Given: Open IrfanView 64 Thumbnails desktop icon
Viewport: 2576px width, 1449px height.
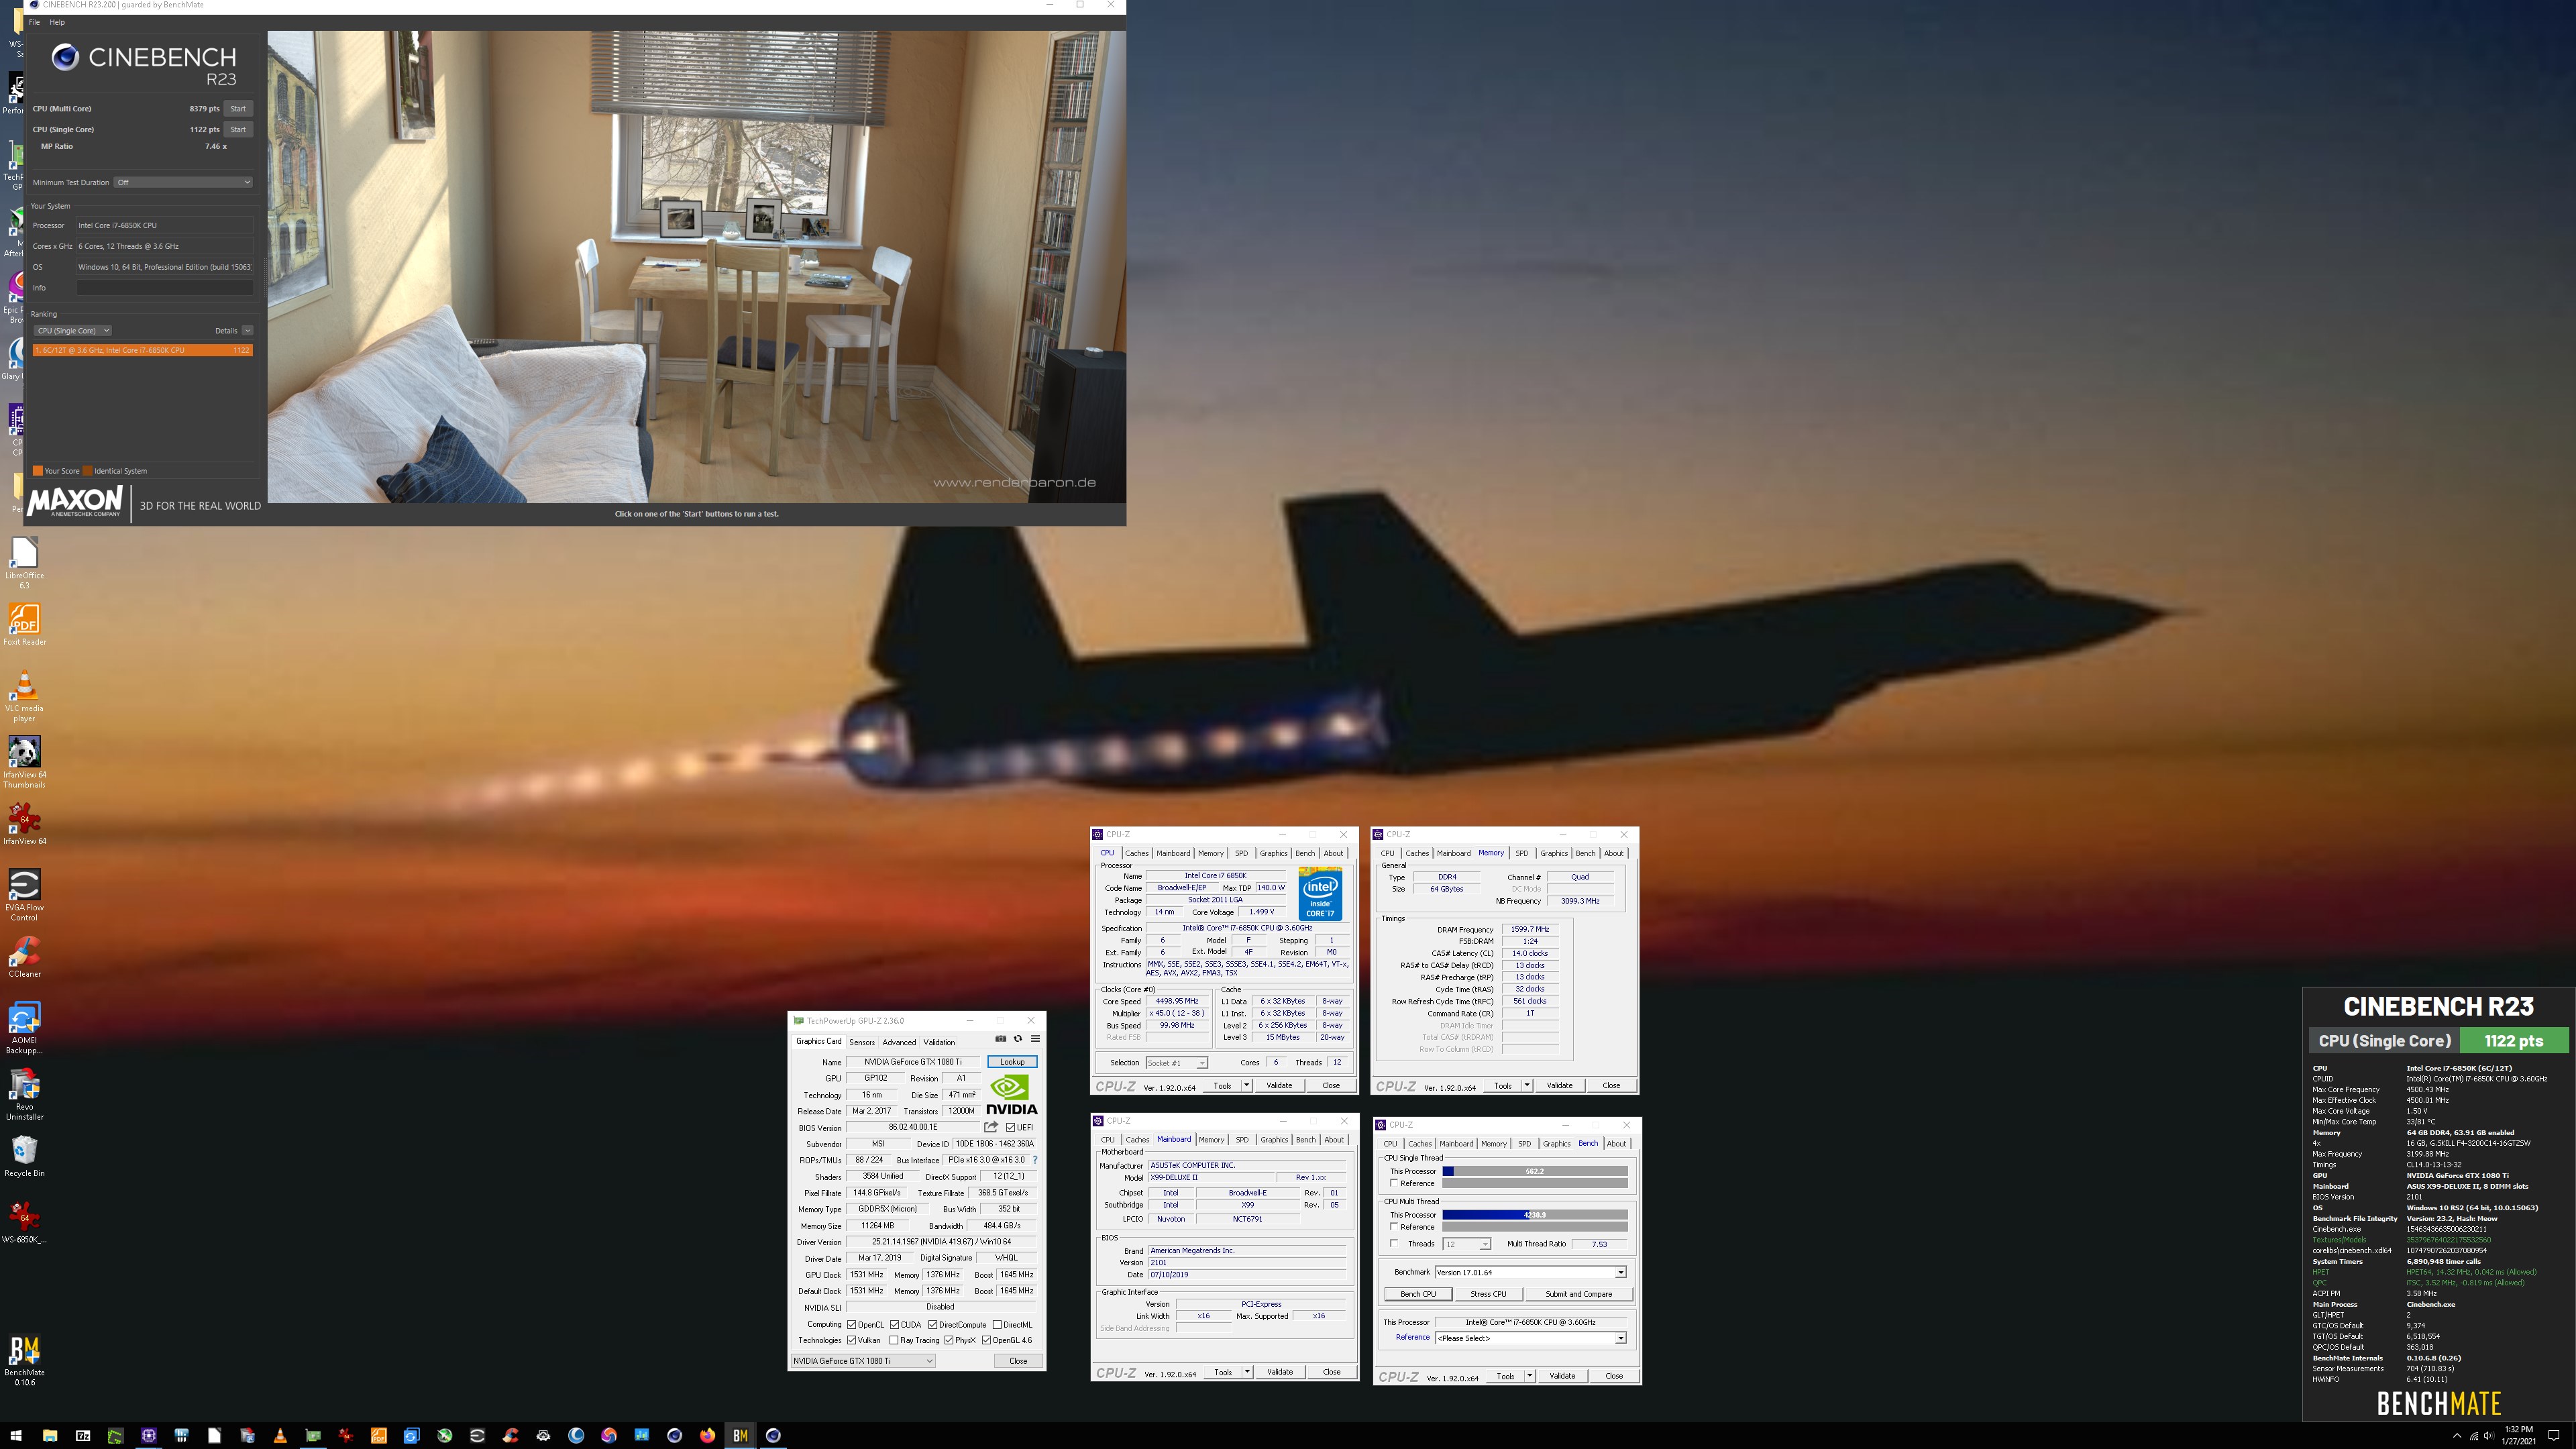Looking at the screenshot, I should coord(24,762).
